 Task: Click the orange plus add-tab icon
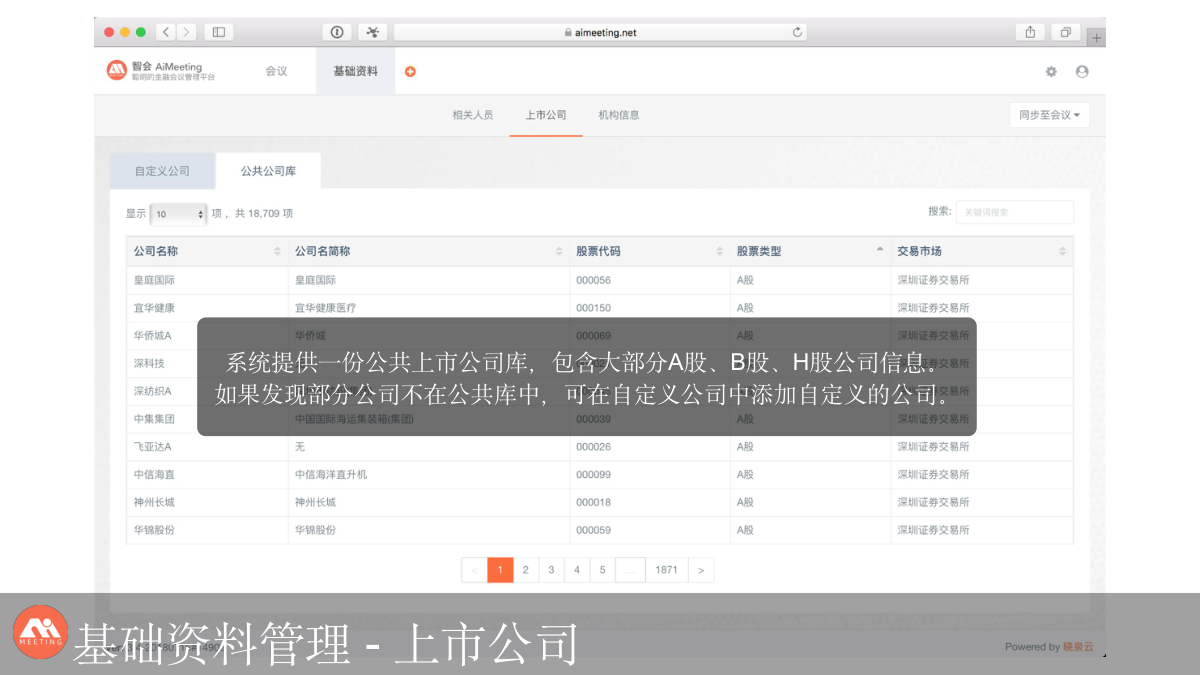pyautogui.click(x=410, y=72)
